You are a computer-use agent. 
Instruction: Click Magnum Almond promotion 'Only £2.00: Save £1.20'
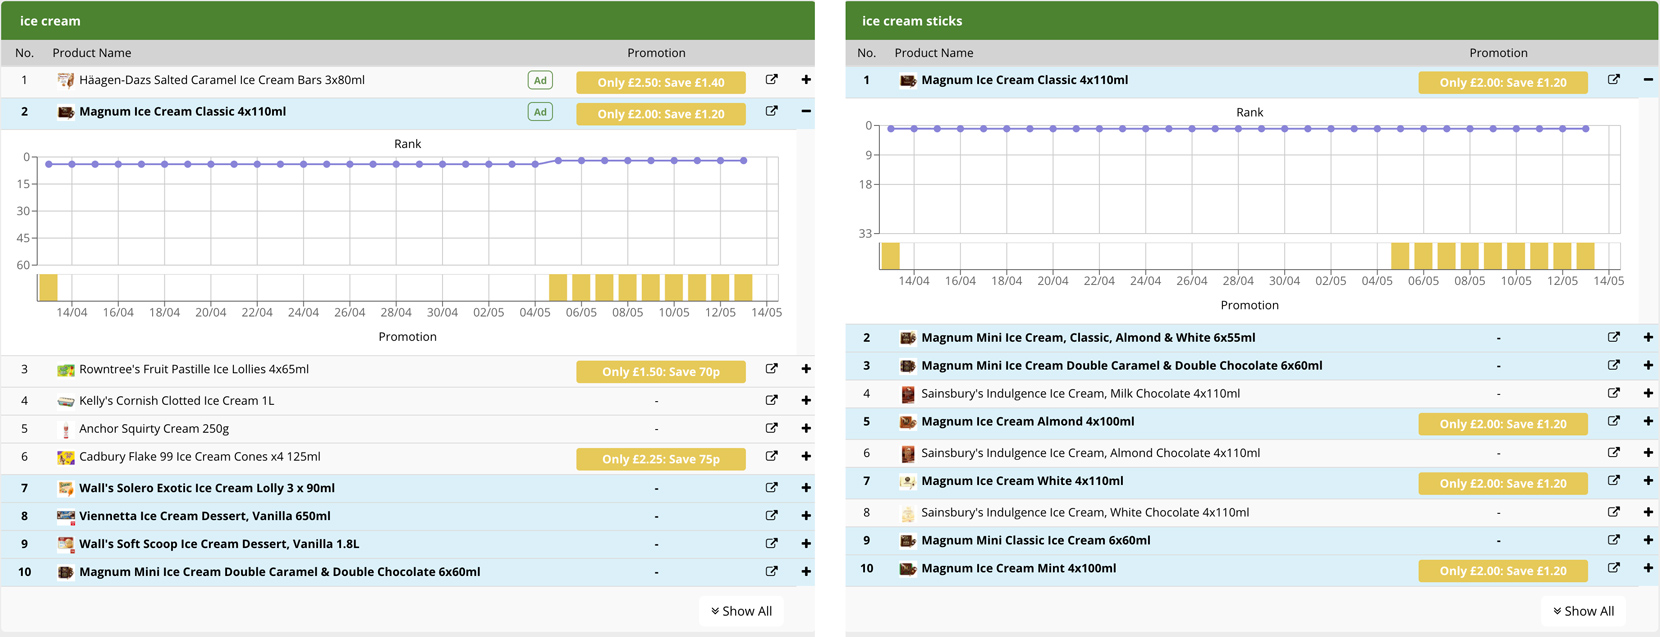click(1503, 424)
